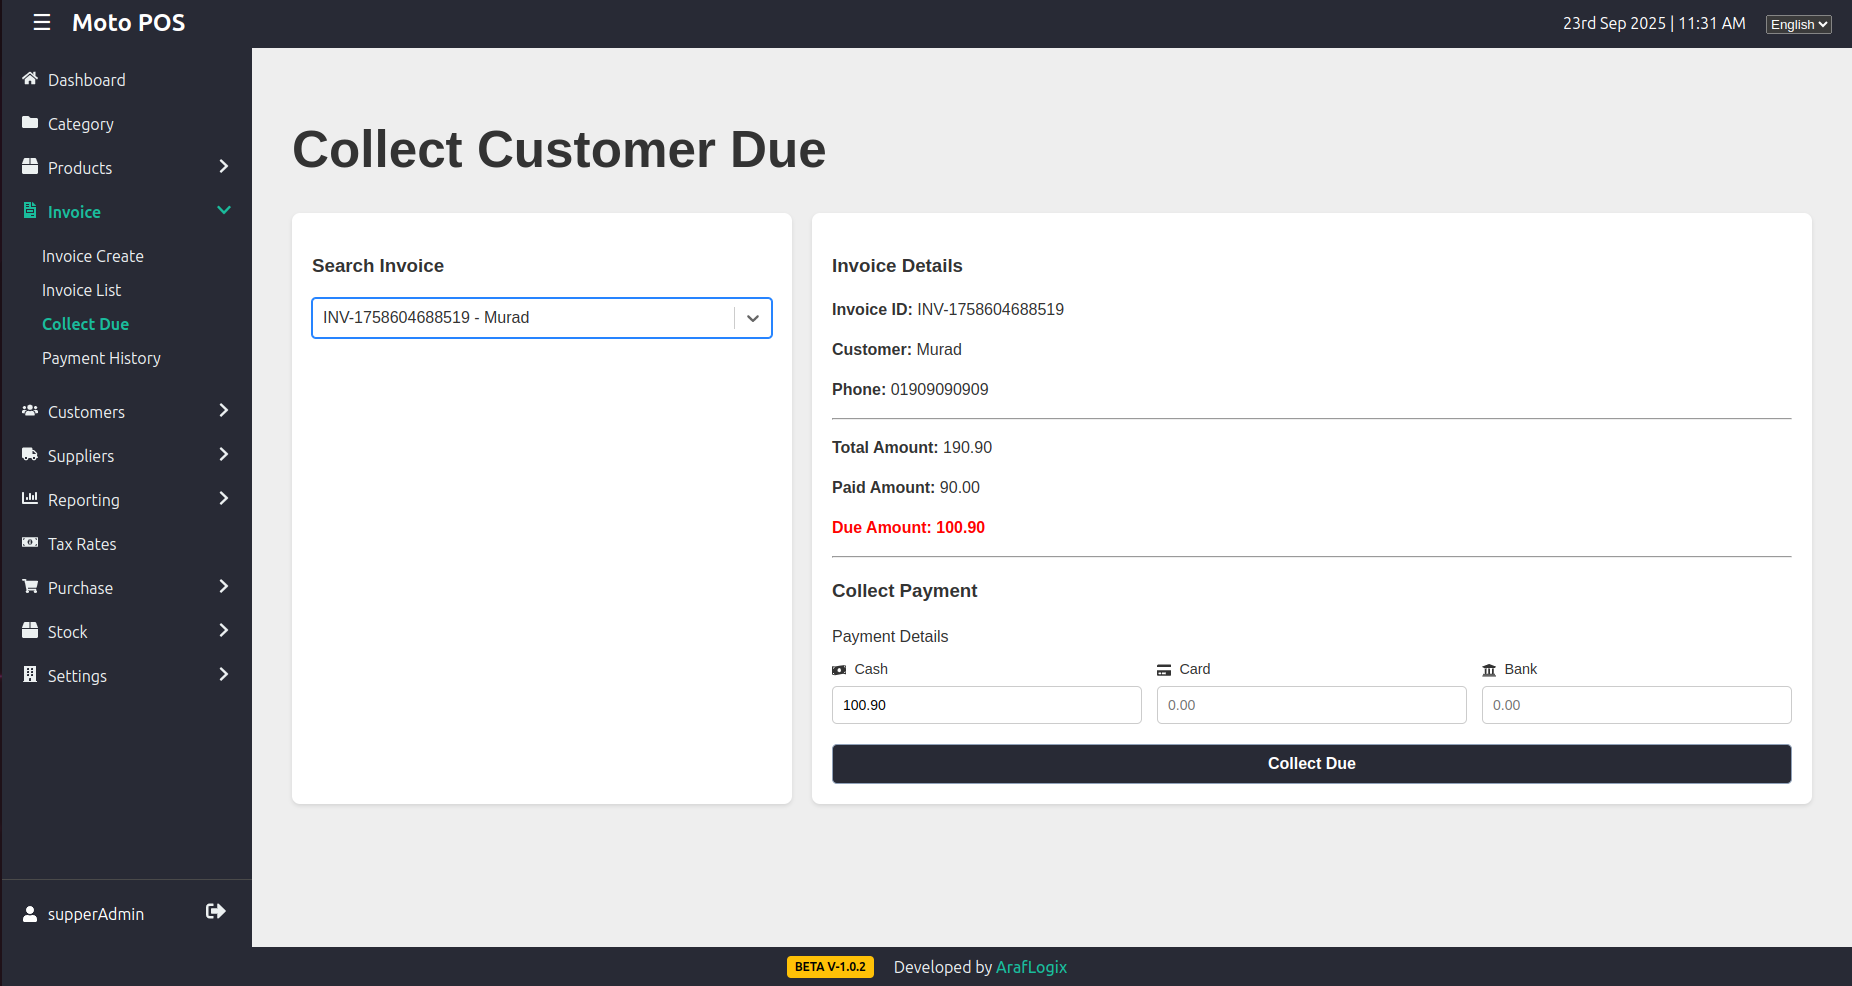This screenshot has width=1852, height=986.
Task: Click into the Bank amount field
Action: pyautogui.click(x=1636, y=705)
